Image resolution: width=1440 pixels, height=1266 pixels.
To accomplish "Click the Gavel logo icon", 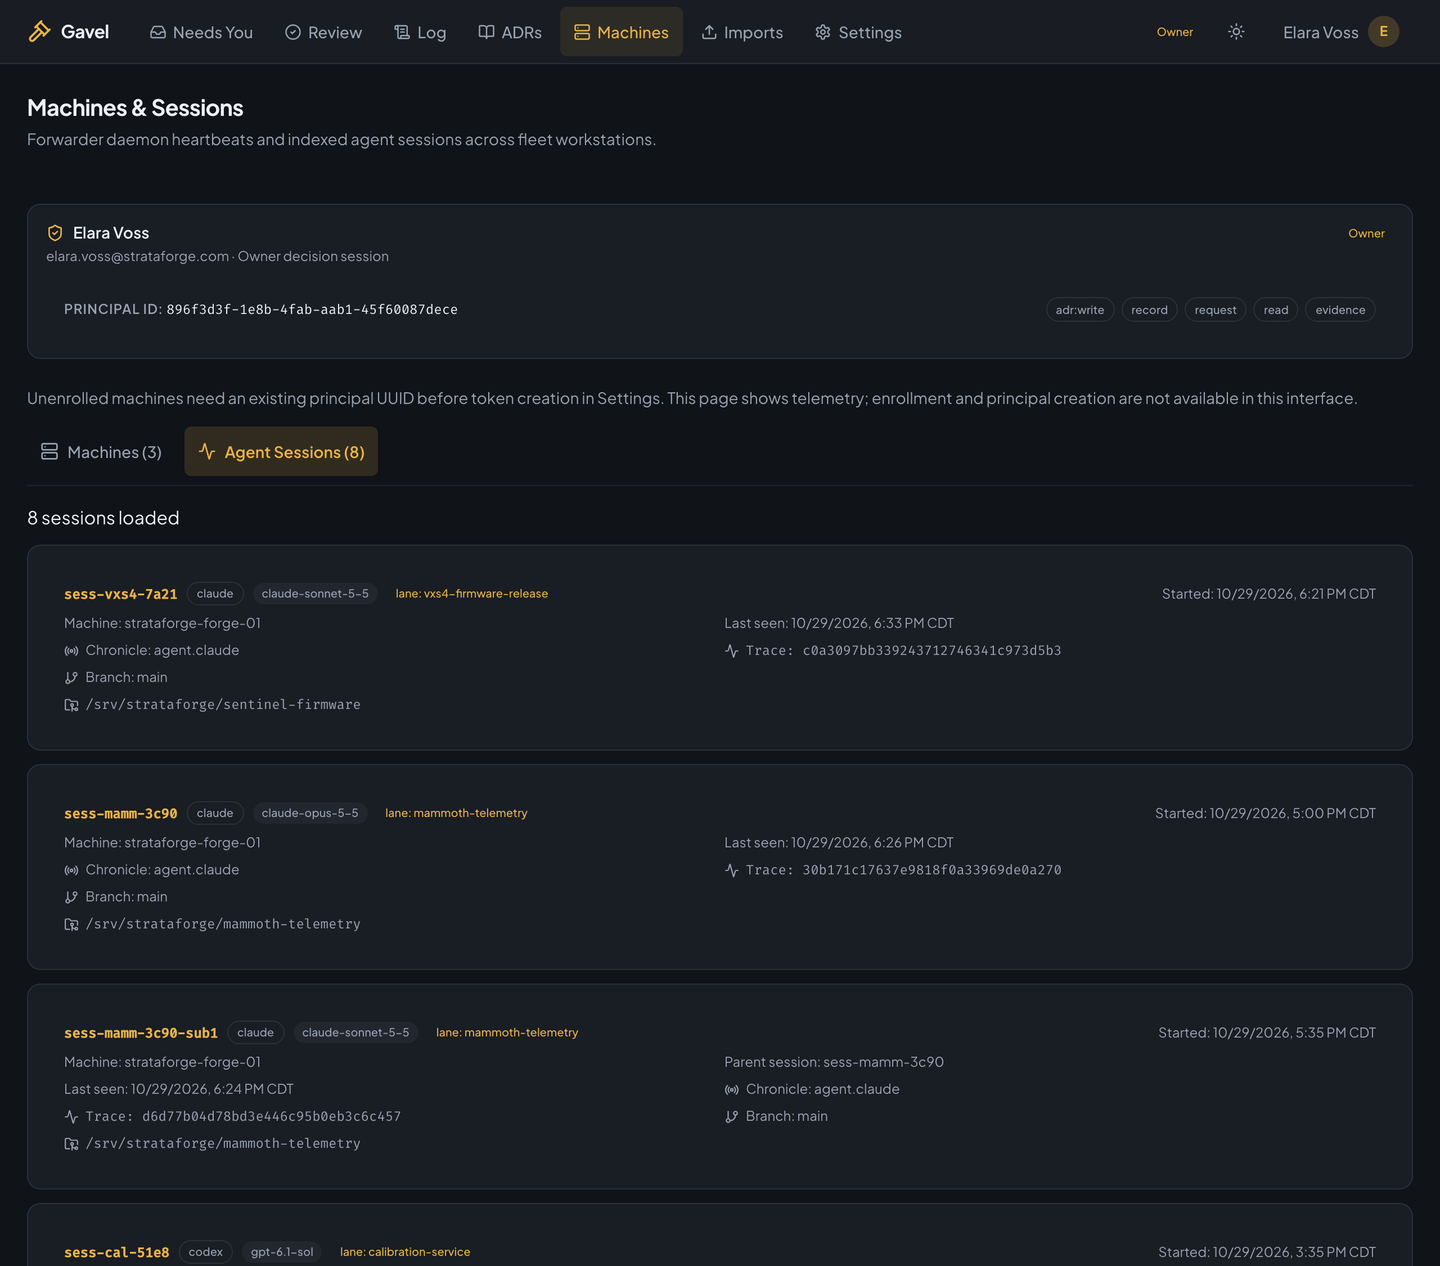I will (39, 32).
